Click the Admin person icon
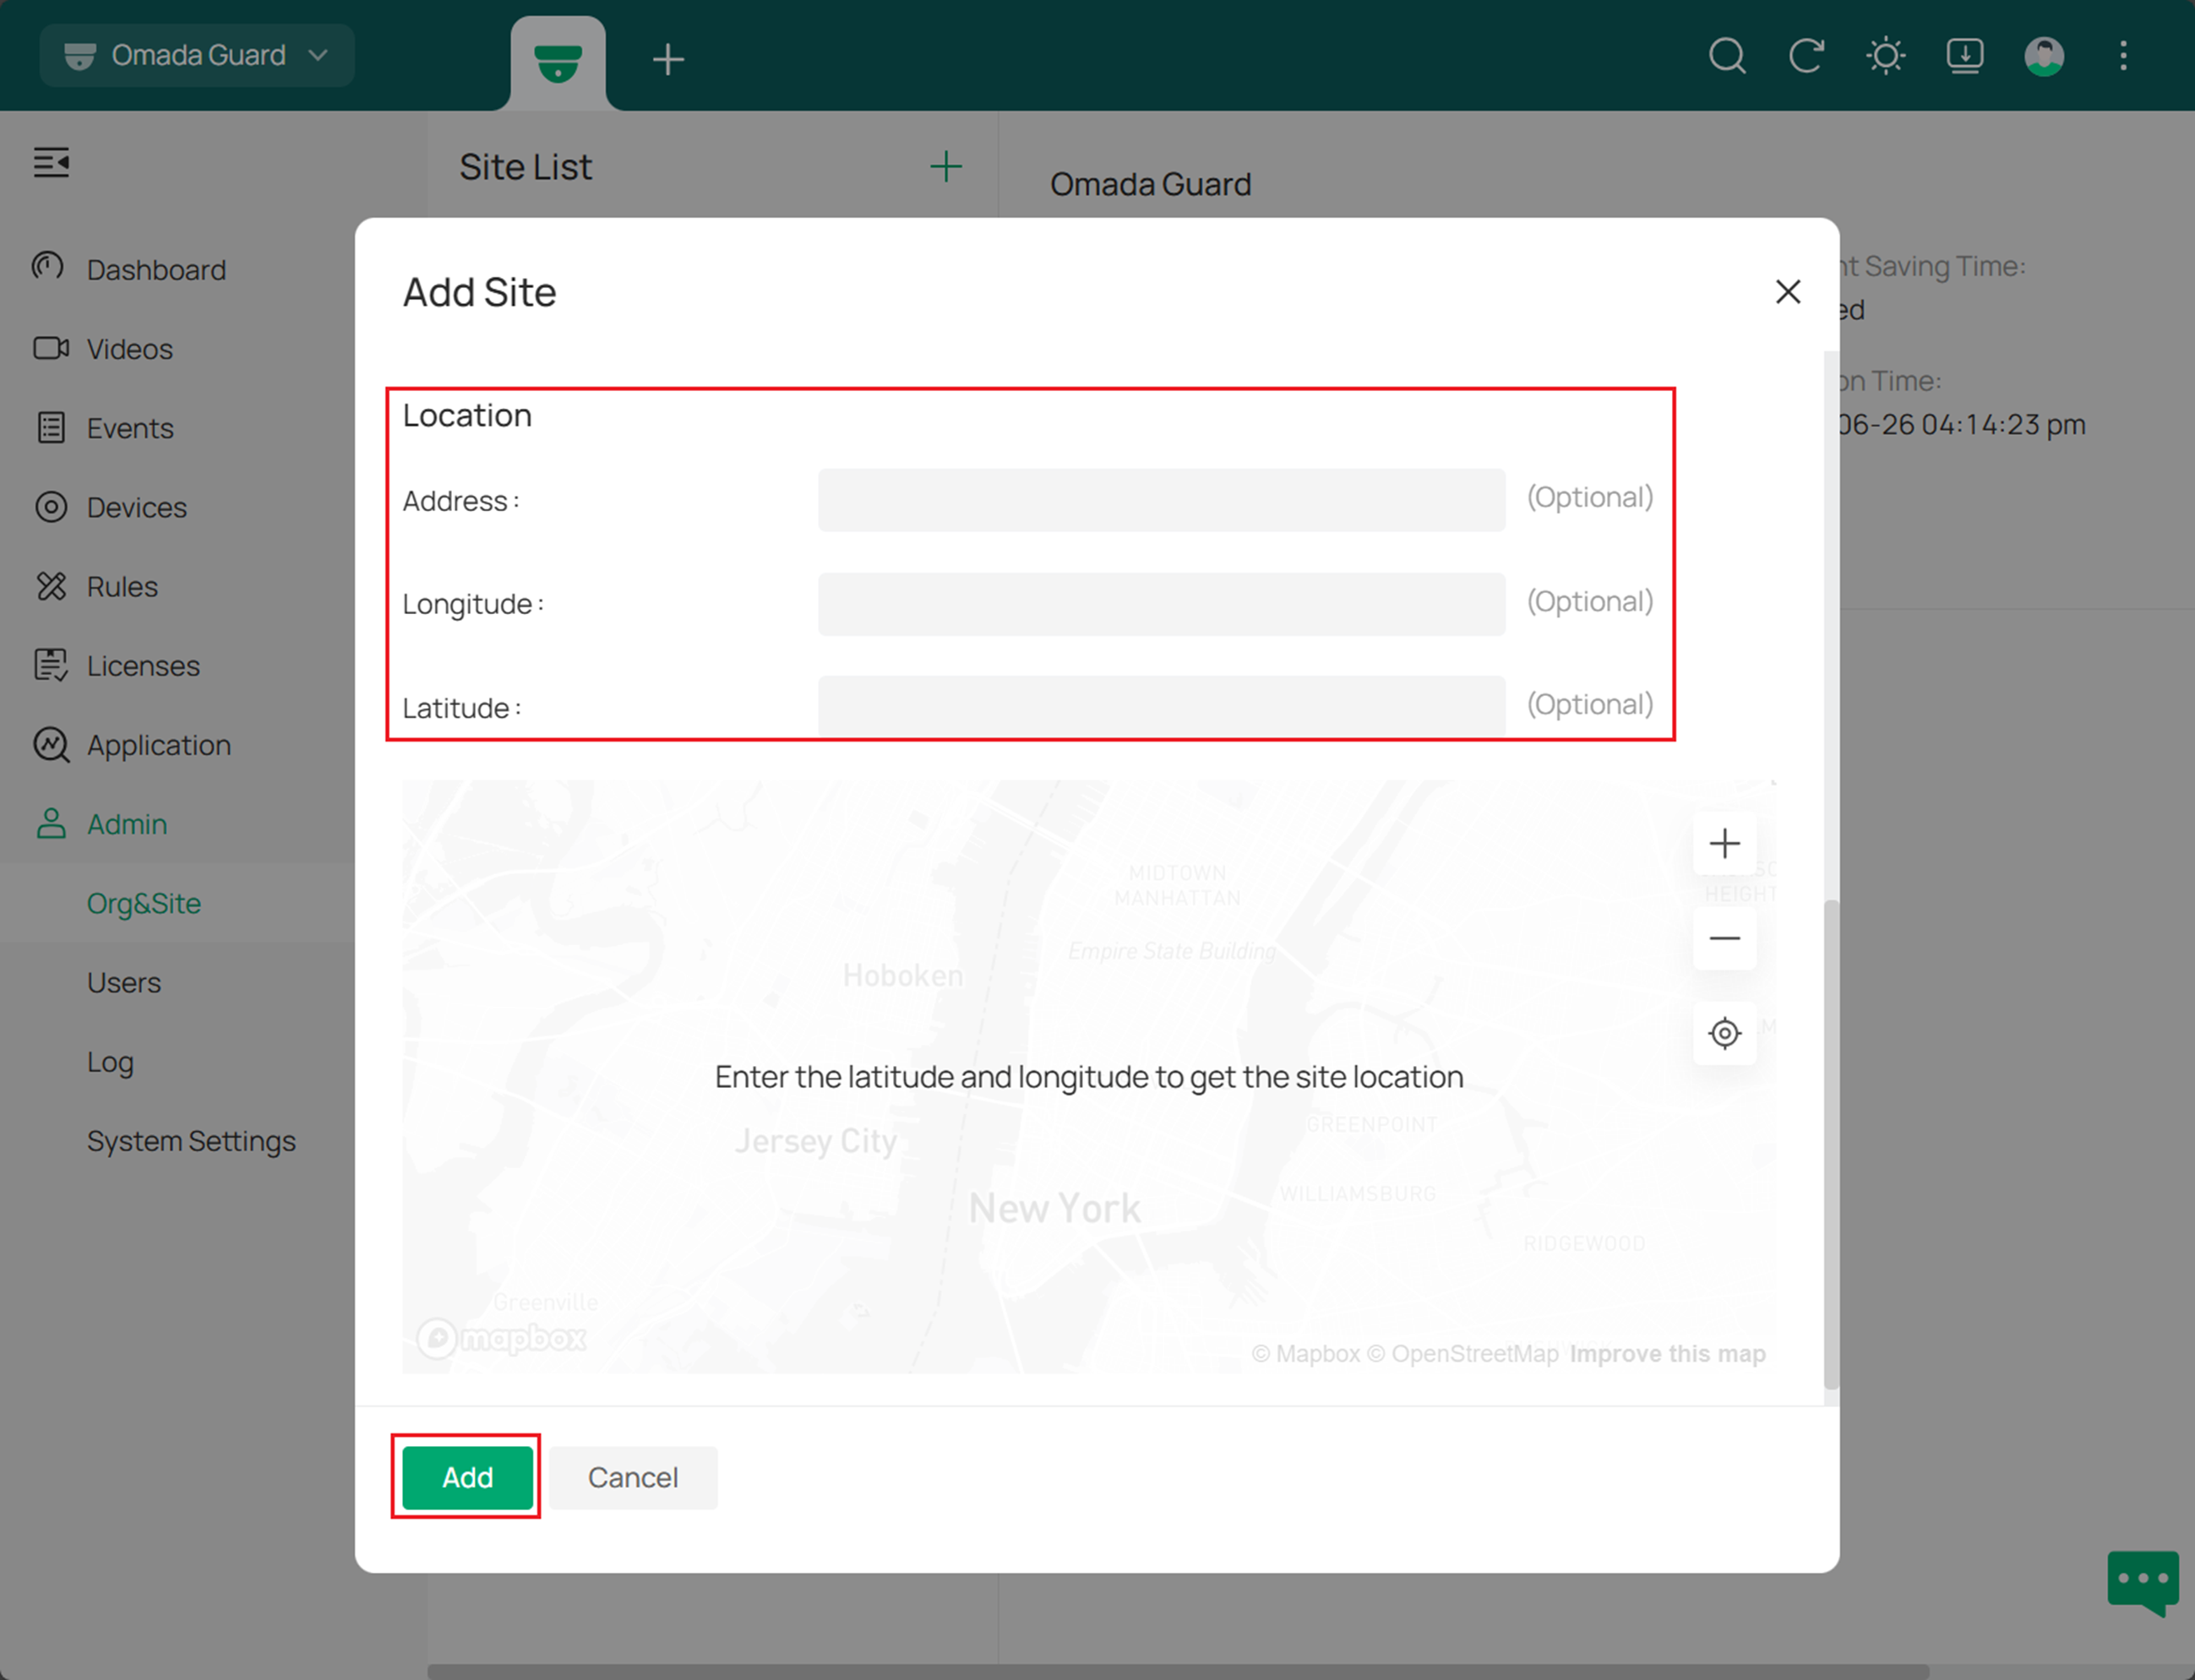 [51, 823]
